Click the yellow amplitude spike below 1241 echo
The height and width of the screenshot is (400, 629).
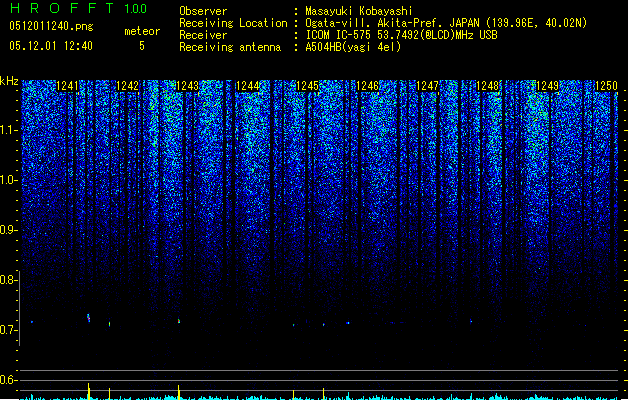[x=89, y=391]
